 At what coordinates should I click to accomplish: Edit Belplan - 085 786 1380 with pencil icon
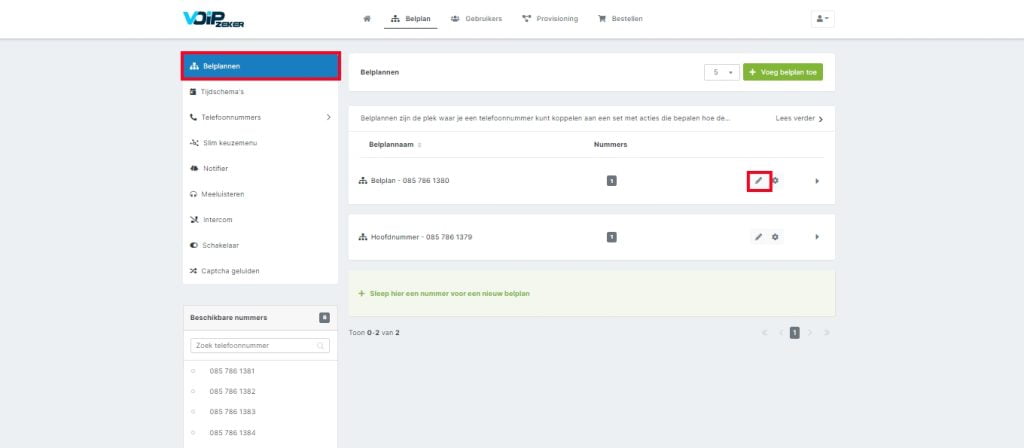[x=758, y=181]
